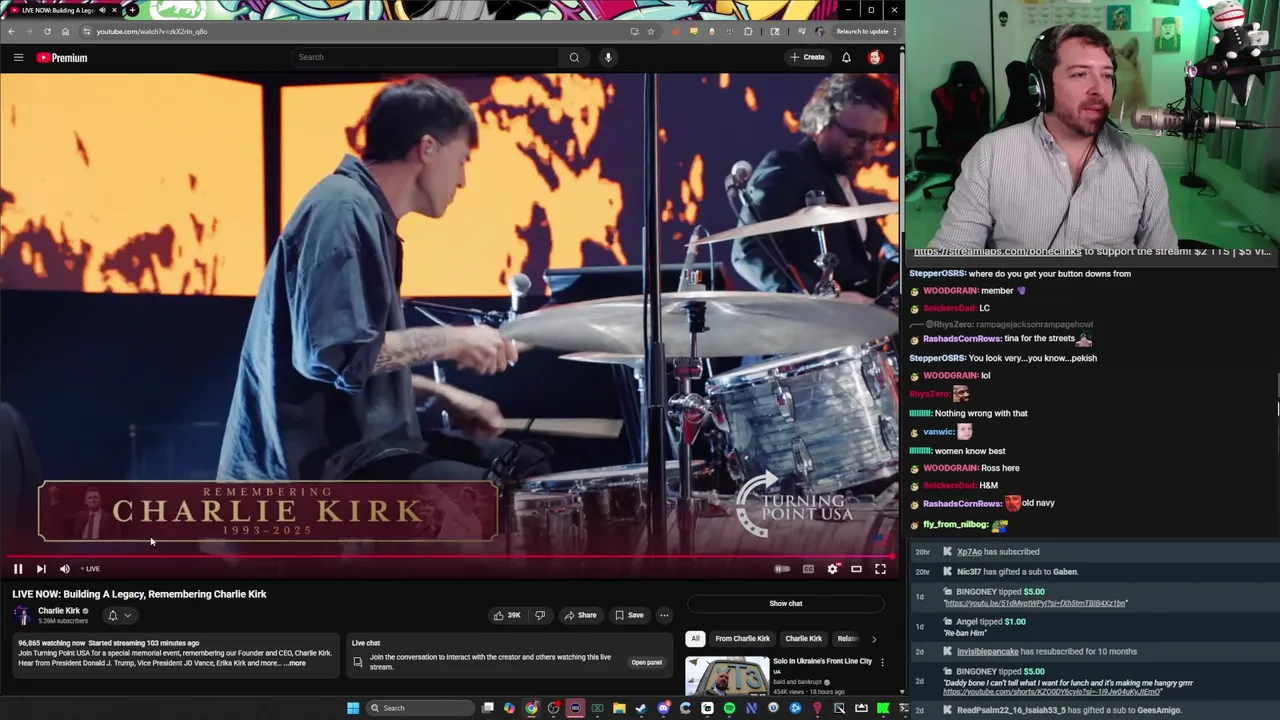Open streamlabs link in stream chat
Image resolution: width=1280 pixels, height=720 pixels.
point(997,252)
